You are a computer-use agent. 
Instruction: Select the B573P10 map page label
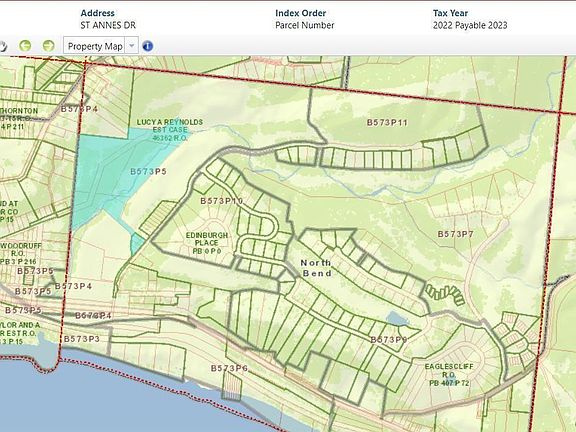(x=222, y=201)
